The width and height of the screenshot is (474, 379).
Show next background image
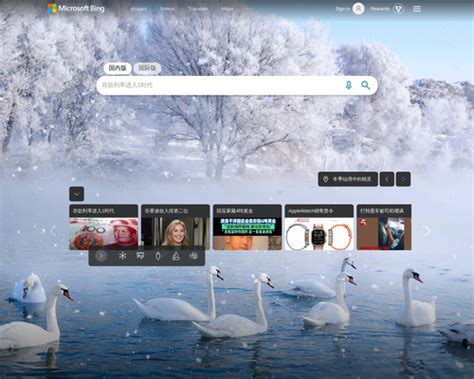pos(403,179)
